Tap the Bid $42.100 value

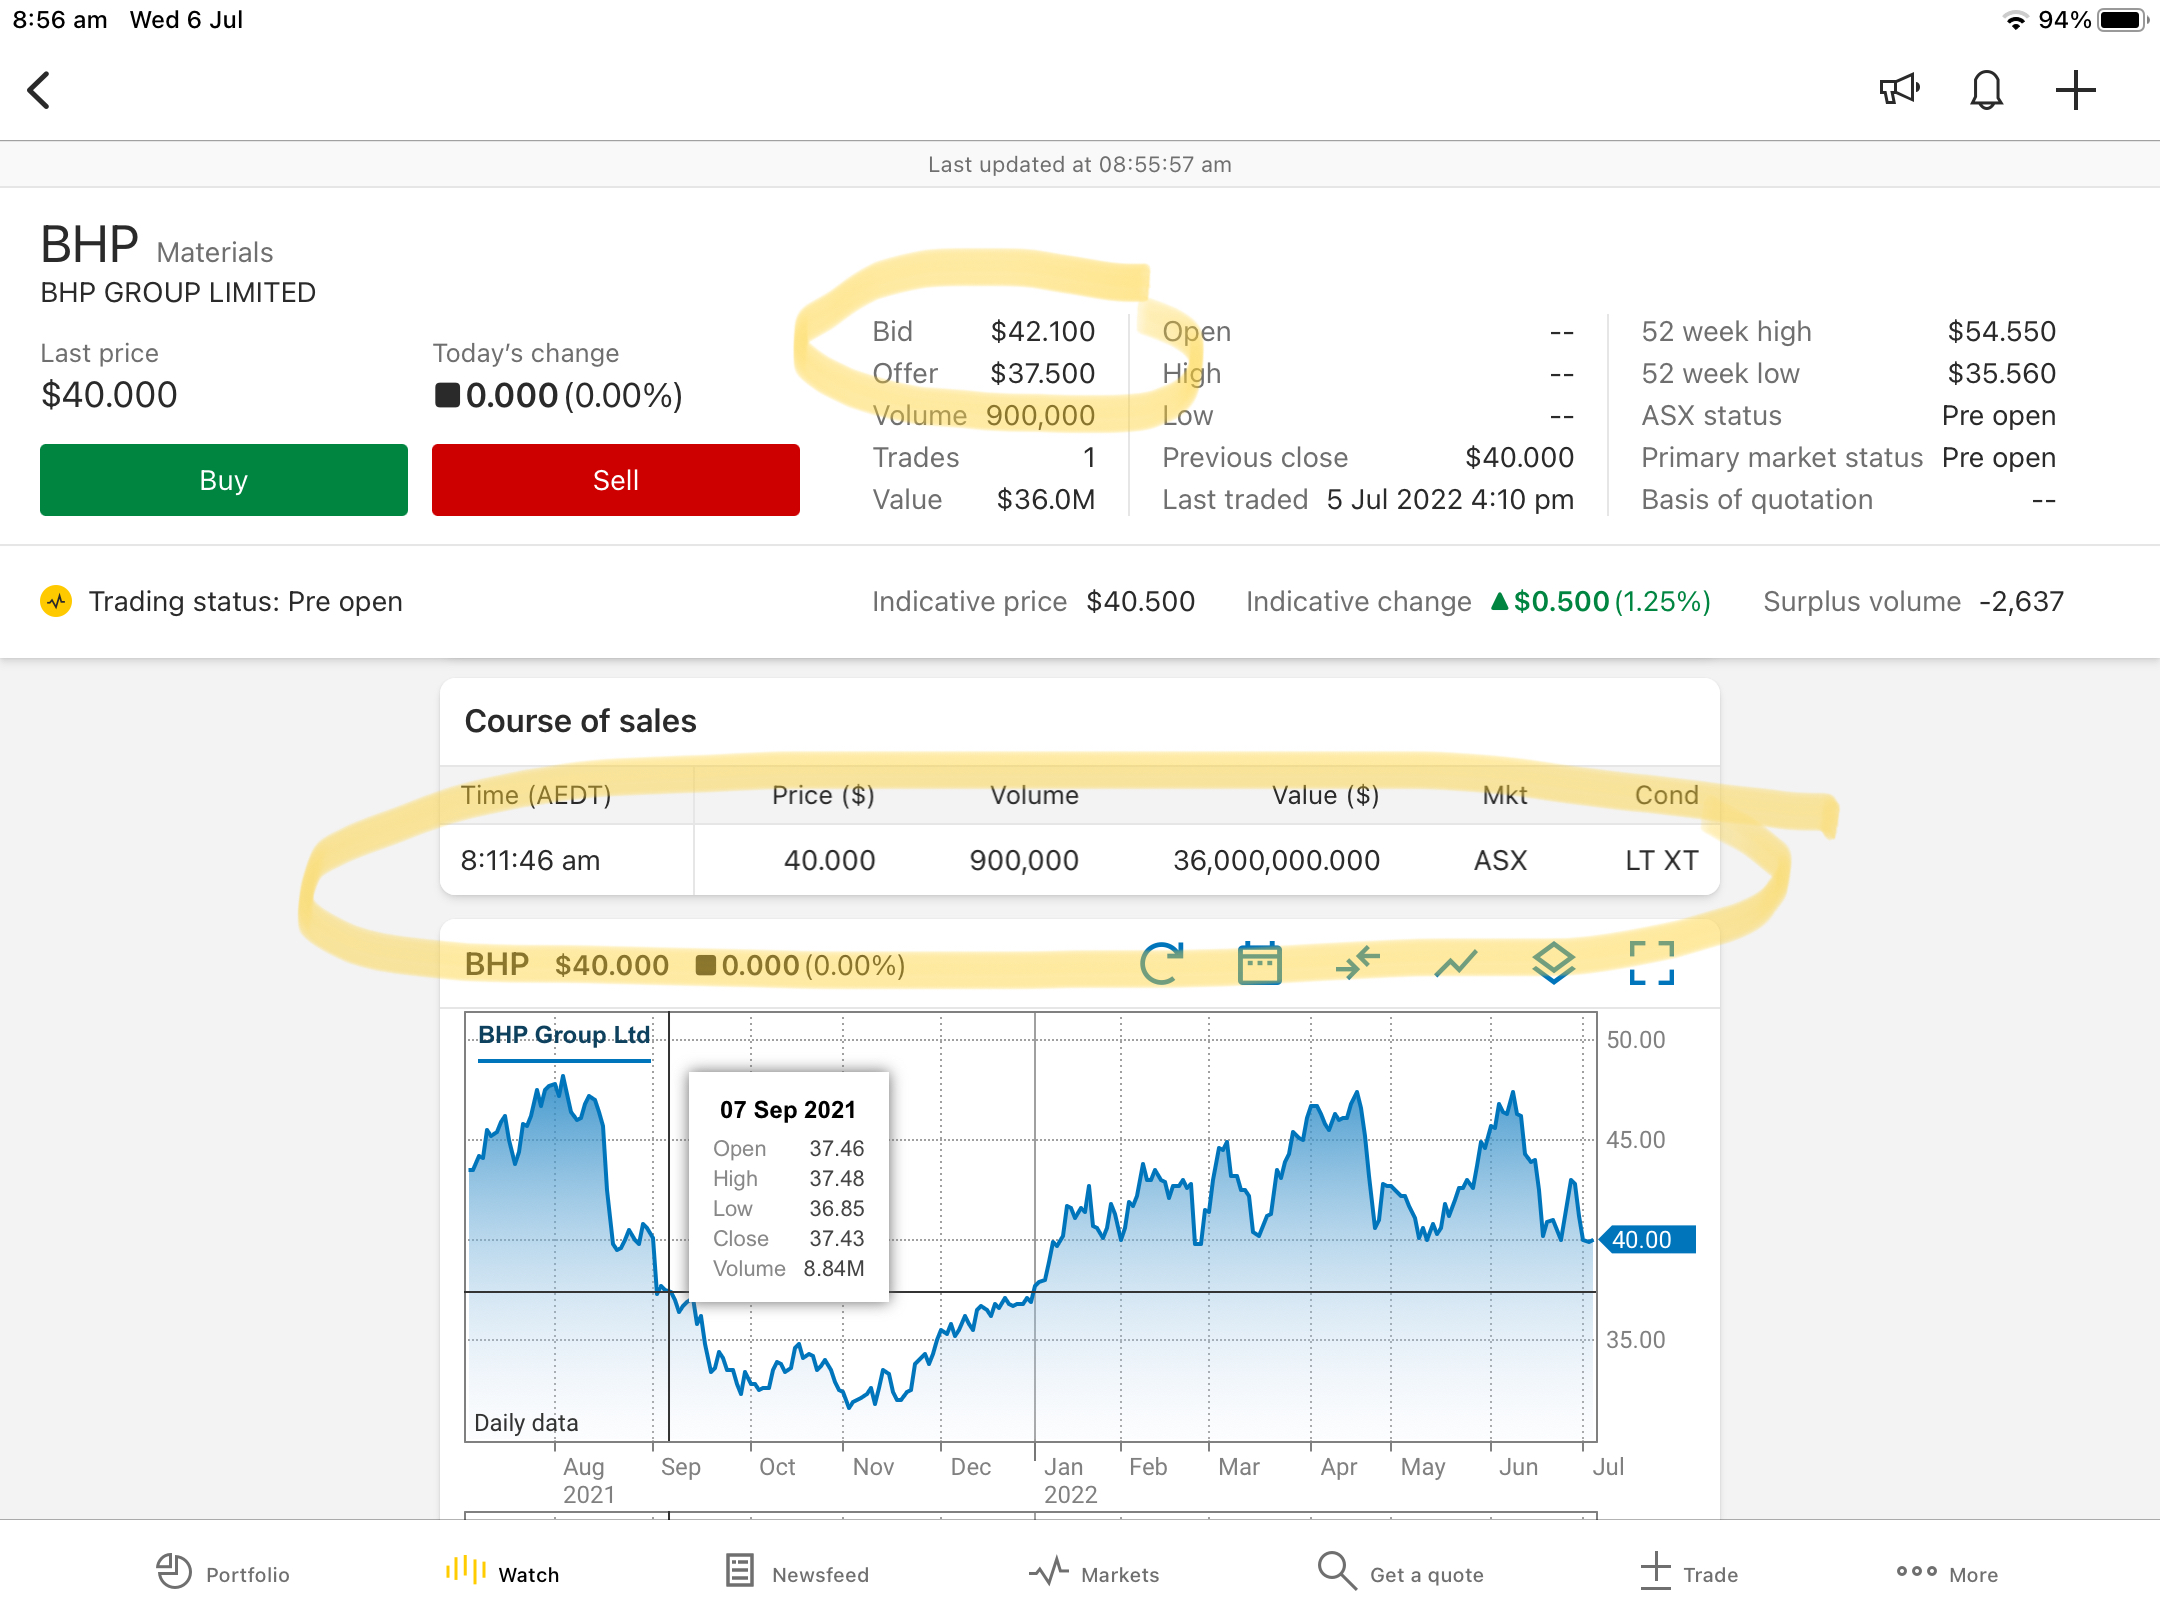click(1042, 331)
